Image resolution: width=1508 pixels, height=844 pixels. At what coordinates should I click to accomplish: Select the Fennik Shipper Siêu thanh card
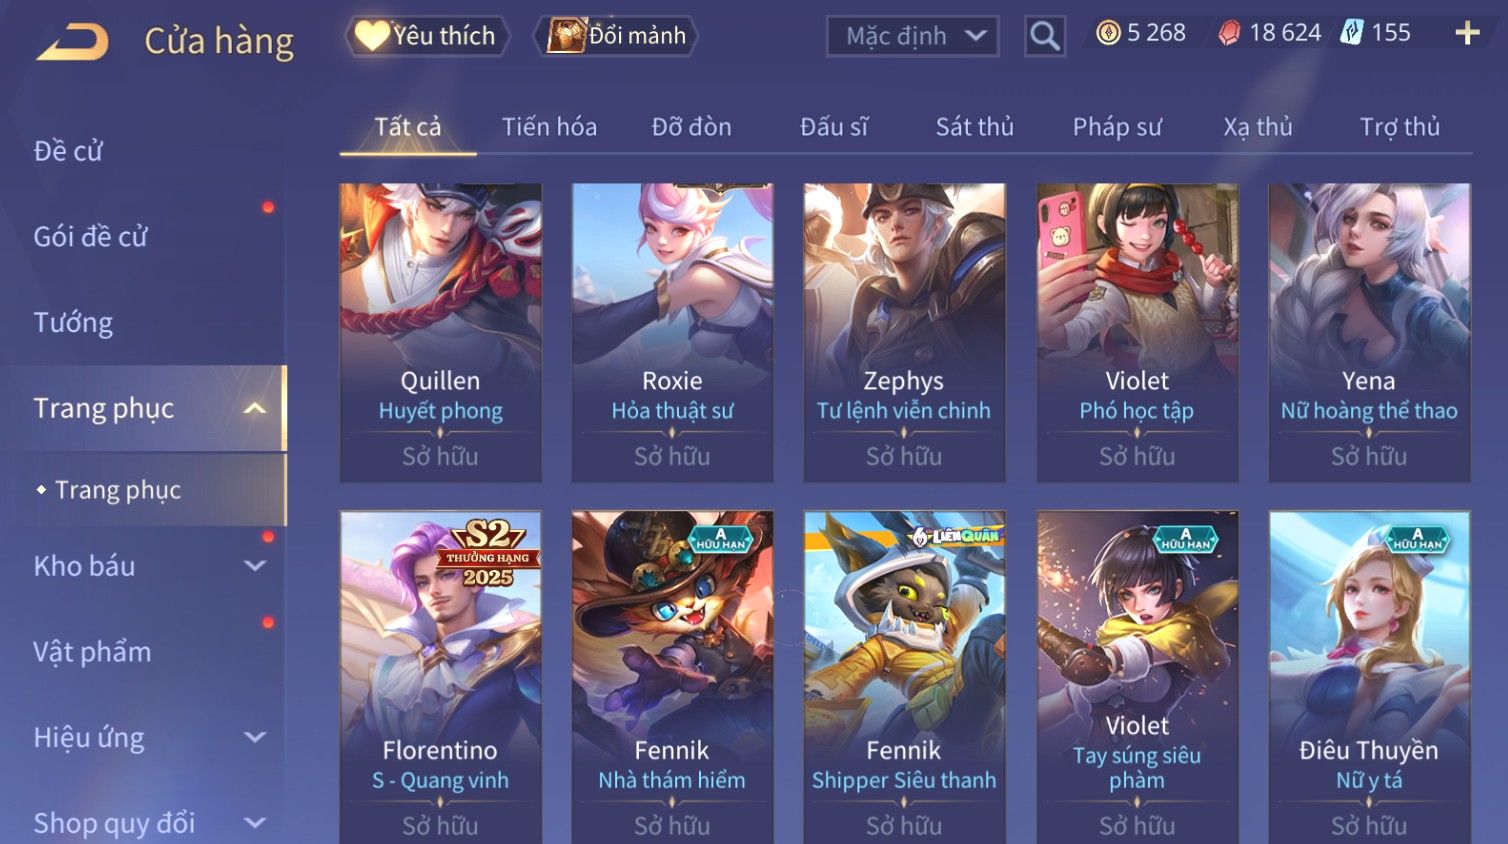click(x=904, y=677)
